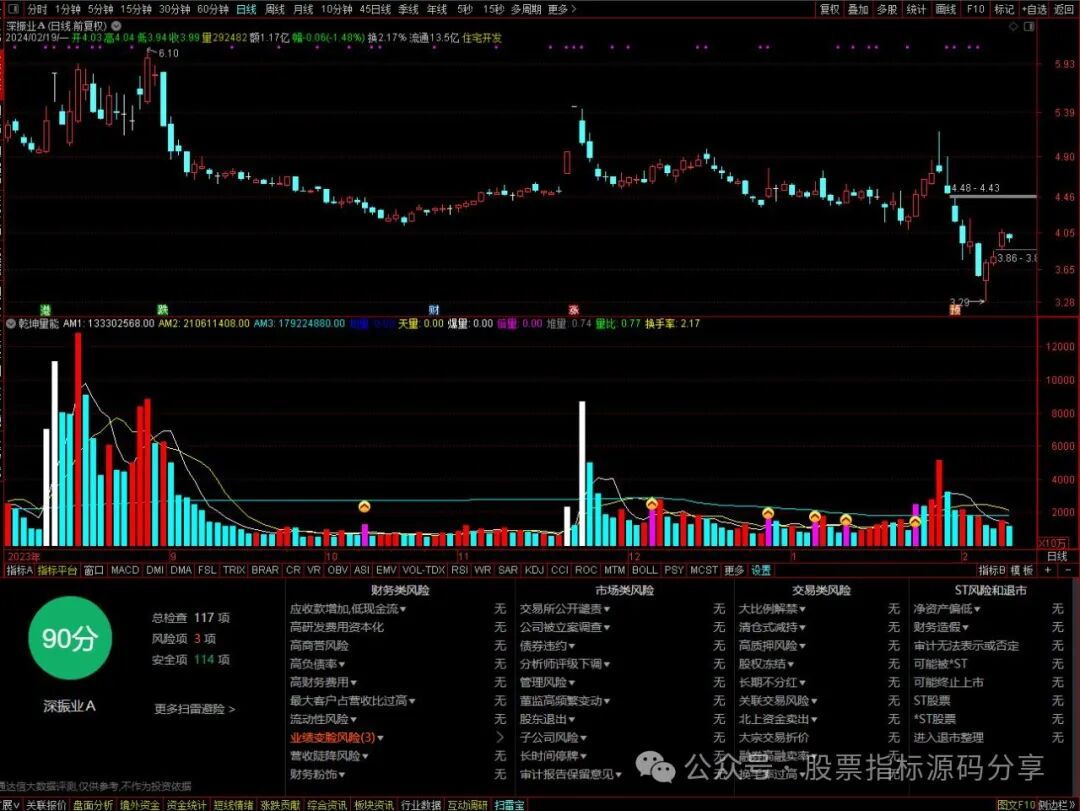Switch to 60分钟 chart period
1080x811 pixels.
point(213,9)
